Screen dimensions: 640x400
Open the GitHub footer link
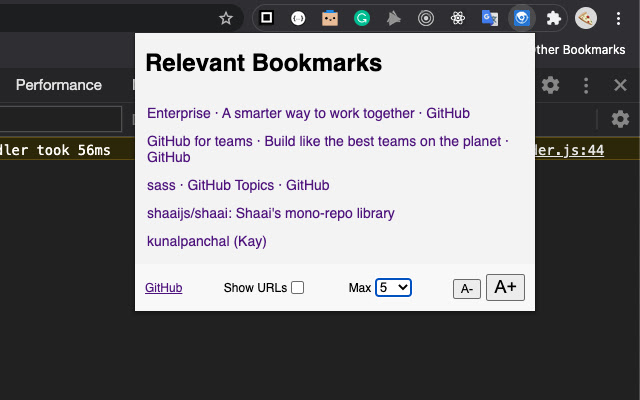click(x=164, y=288)
